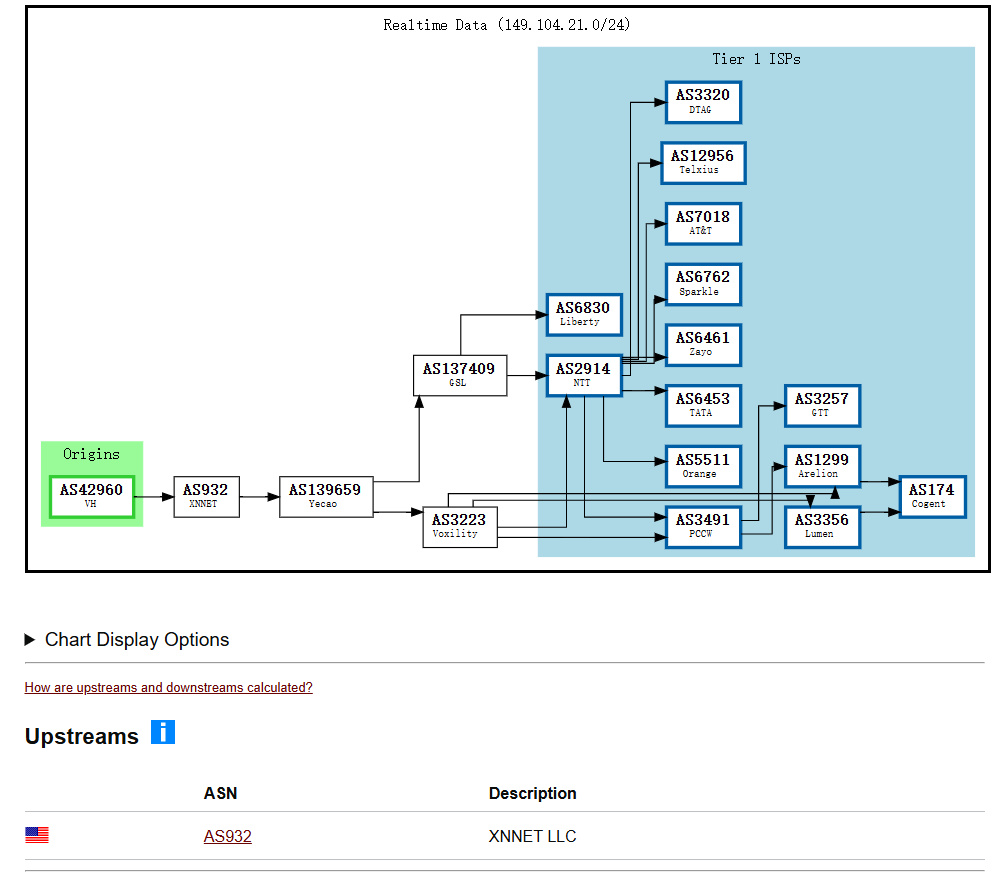Click the US flag icon in AS932 row
This screenshot has height=872, width=1002.
pos(37,835)
